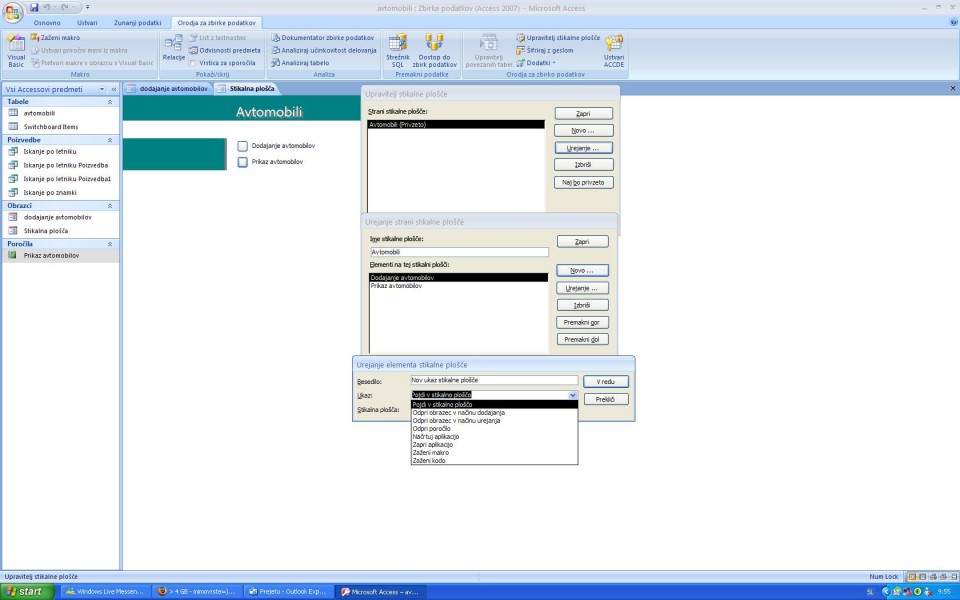Start the Analiziraj tabelo wizard
The image size is (960, 600).
click(x=301, y=62)
